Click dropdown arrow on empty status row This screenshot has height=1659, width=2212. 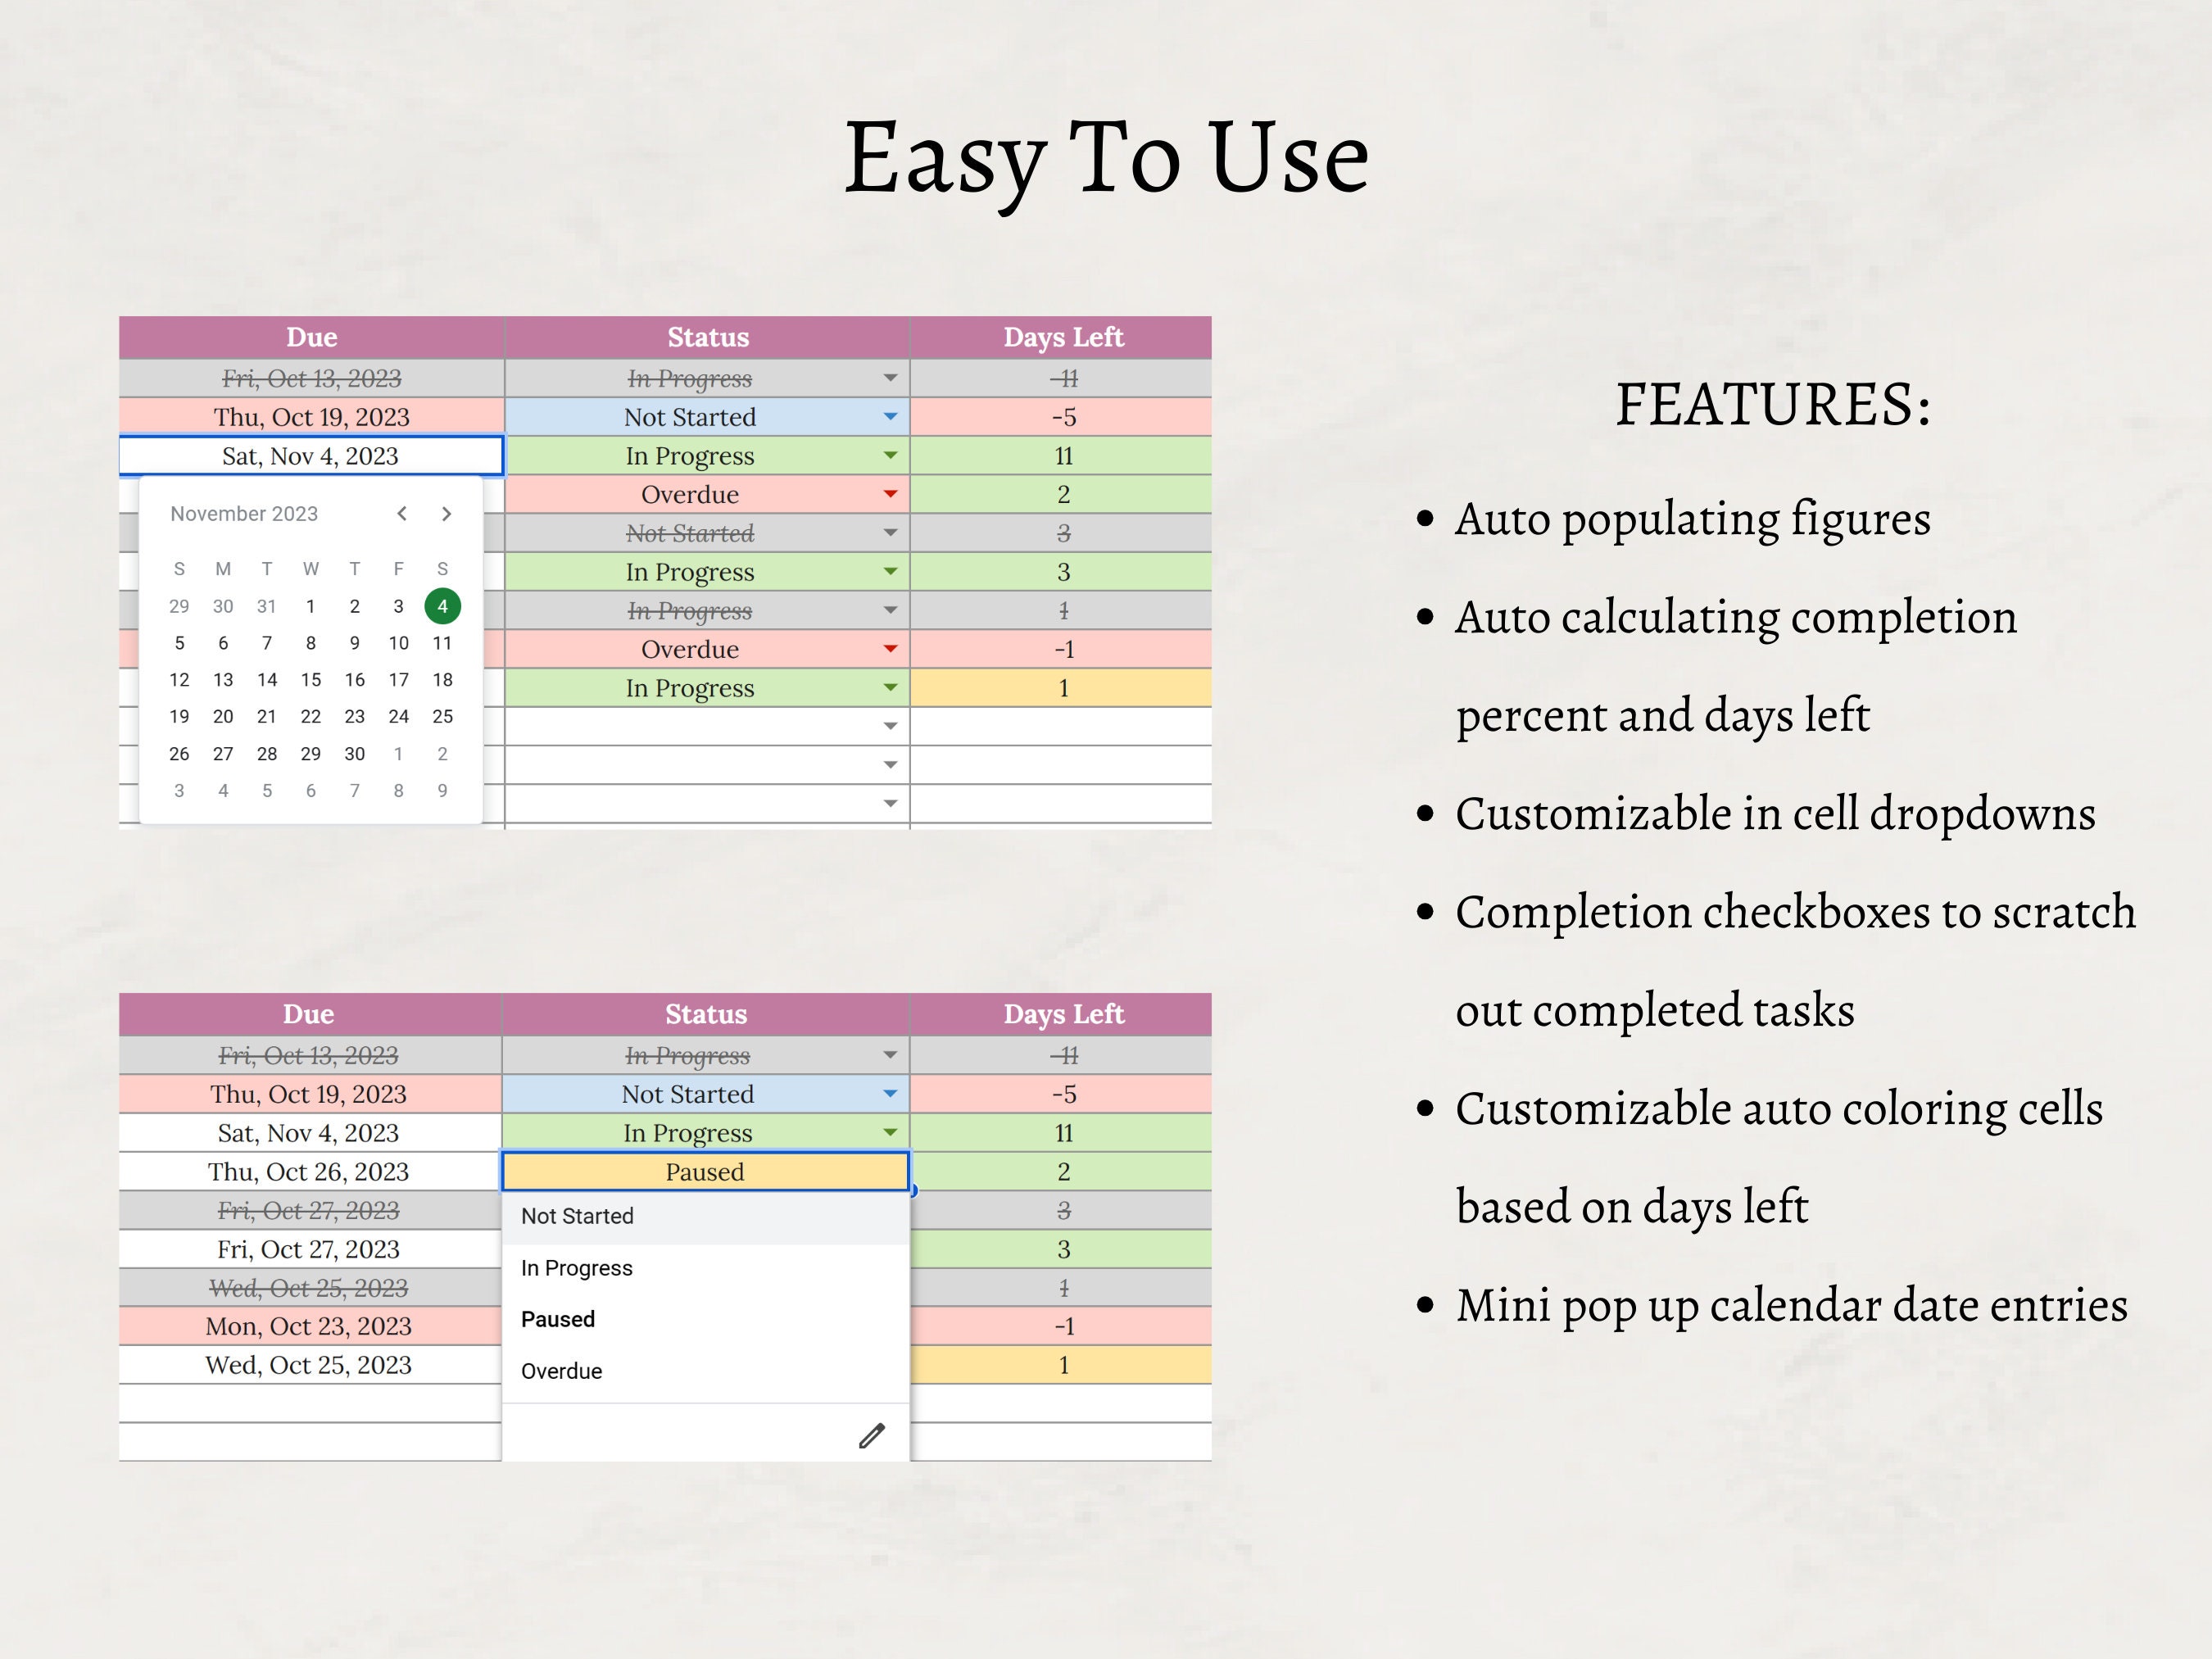890,727
